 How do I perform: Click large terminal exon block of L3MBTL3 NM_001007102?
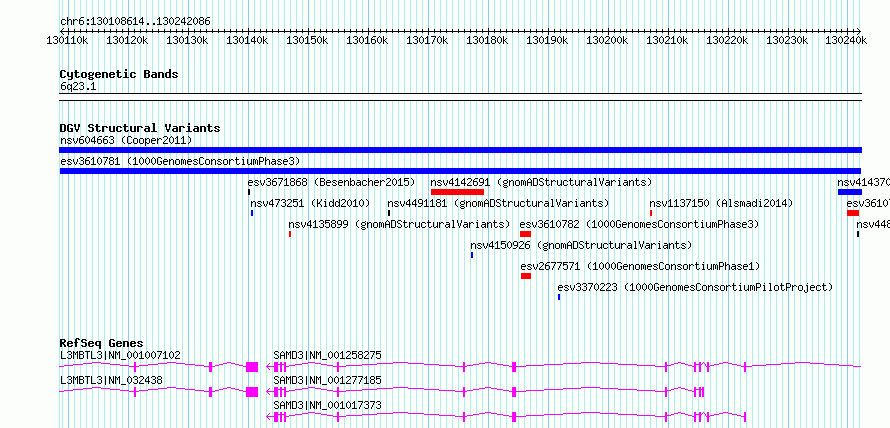click(252, 367)
